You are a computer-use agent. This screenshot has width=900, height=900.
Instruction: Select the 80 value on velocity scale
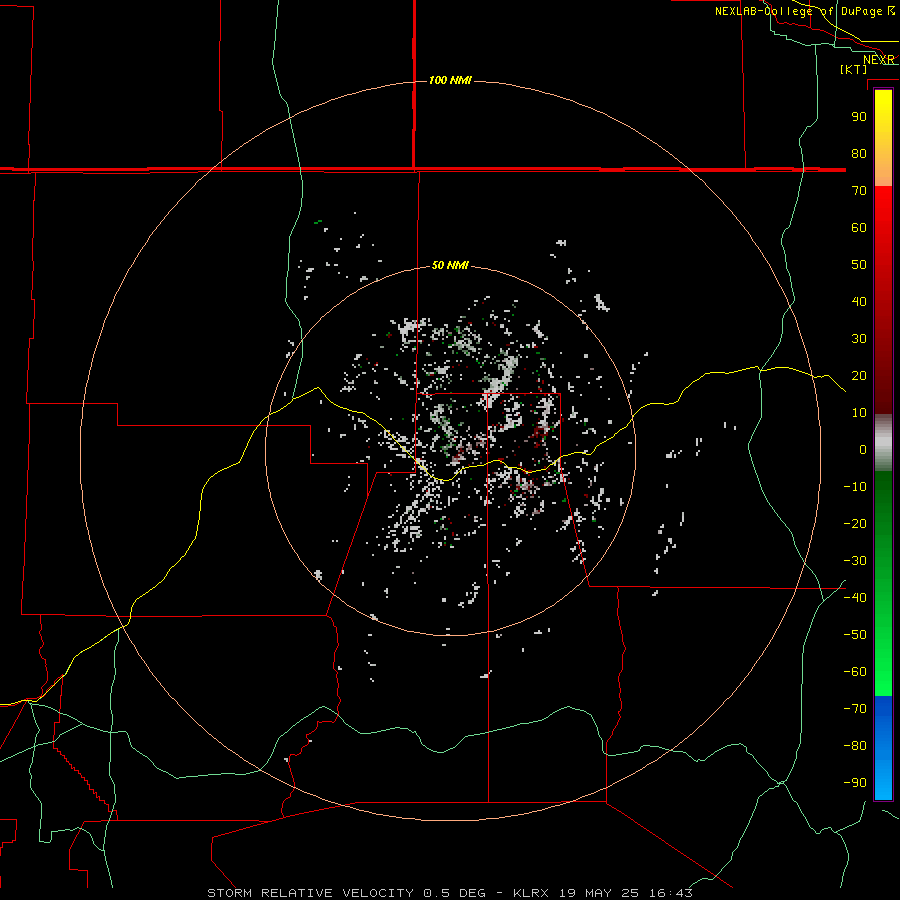click(x=859, y=154)
